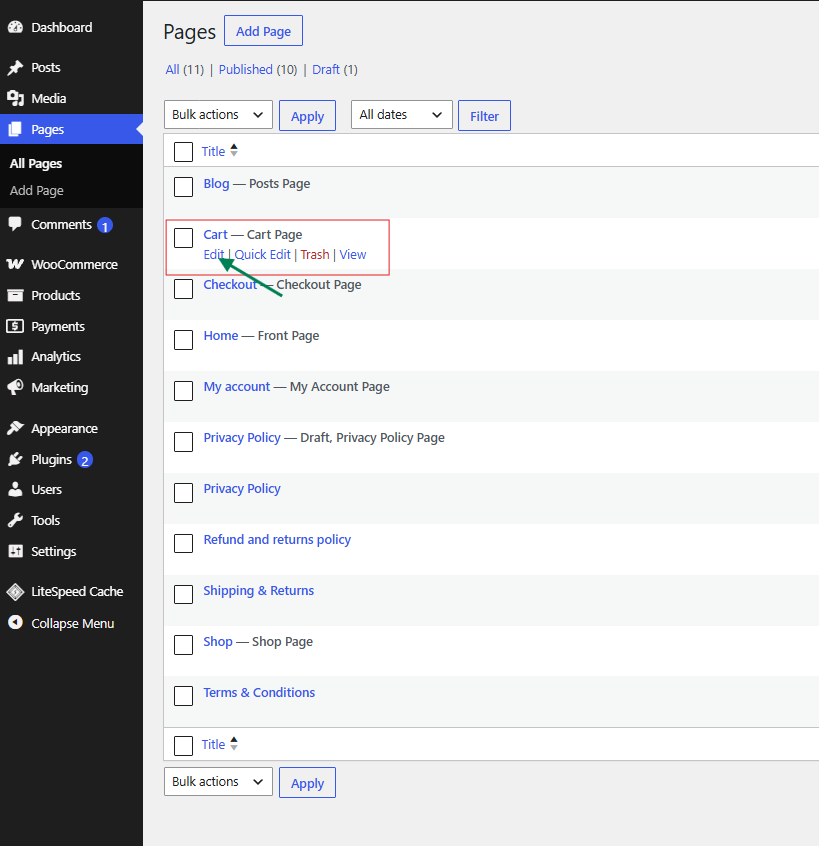Check the Blog page checkbox
819x846 pixels.
click(183, 187)
